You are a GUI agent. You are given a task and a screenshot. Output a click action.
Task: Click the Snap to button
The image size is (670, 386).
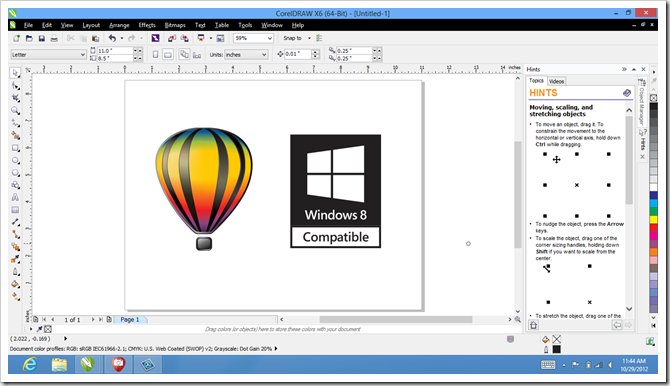click(x=292, y=38)
